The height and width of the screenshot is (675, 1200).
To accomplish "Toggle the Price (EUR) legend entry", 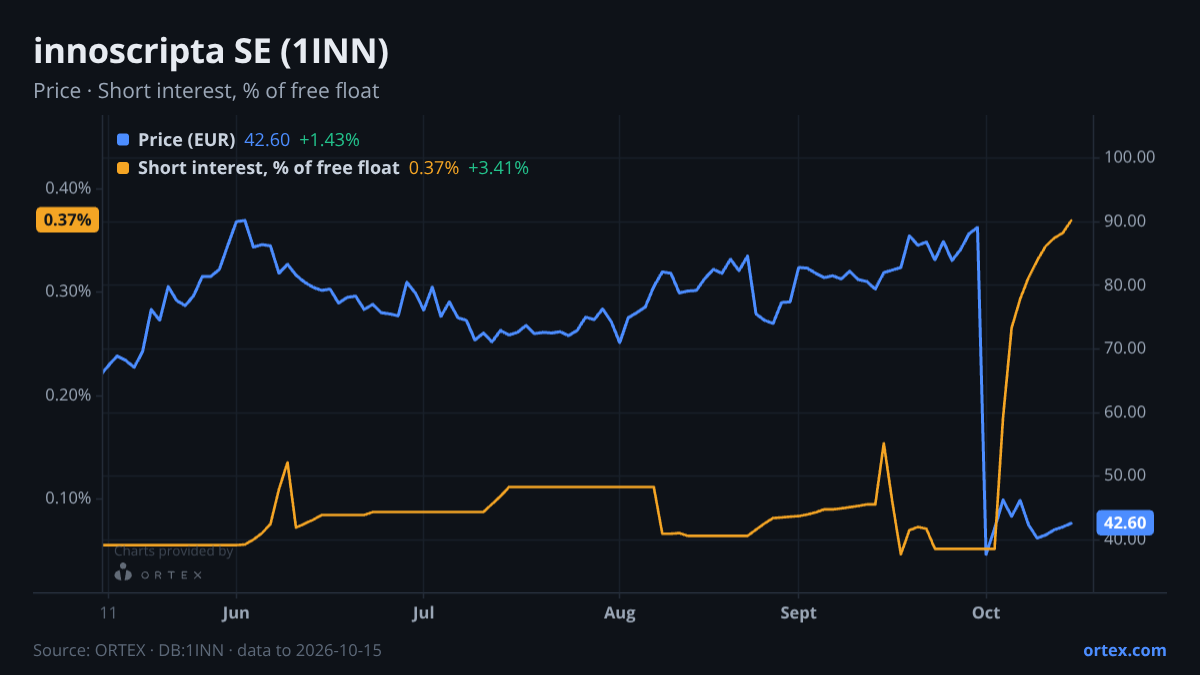I will click(238, 140).
